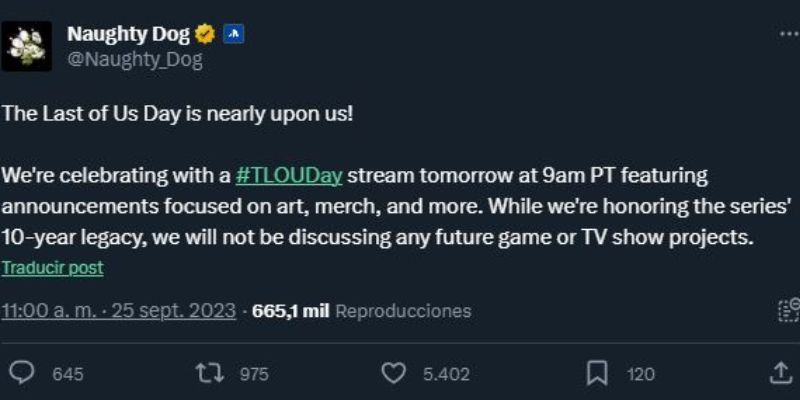Click the reply speech bubble icon

20,373
